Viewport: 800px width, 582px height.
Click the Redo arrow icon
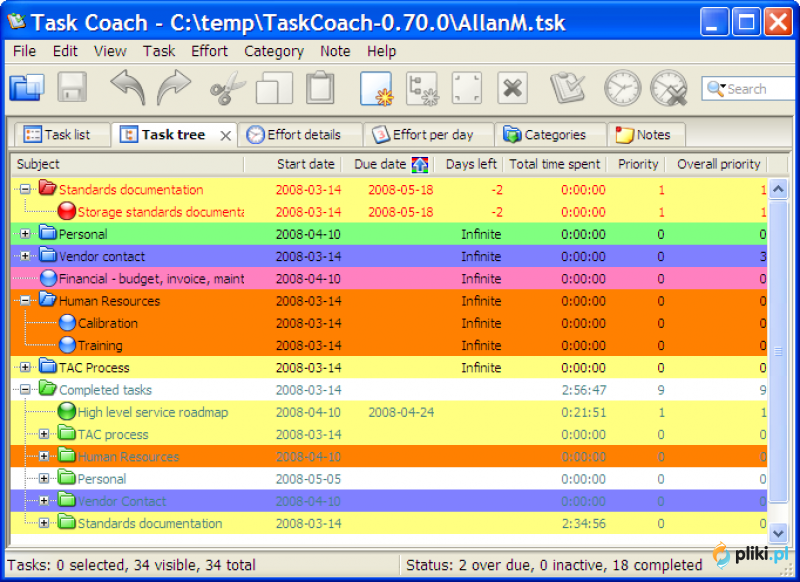[173, 88]
